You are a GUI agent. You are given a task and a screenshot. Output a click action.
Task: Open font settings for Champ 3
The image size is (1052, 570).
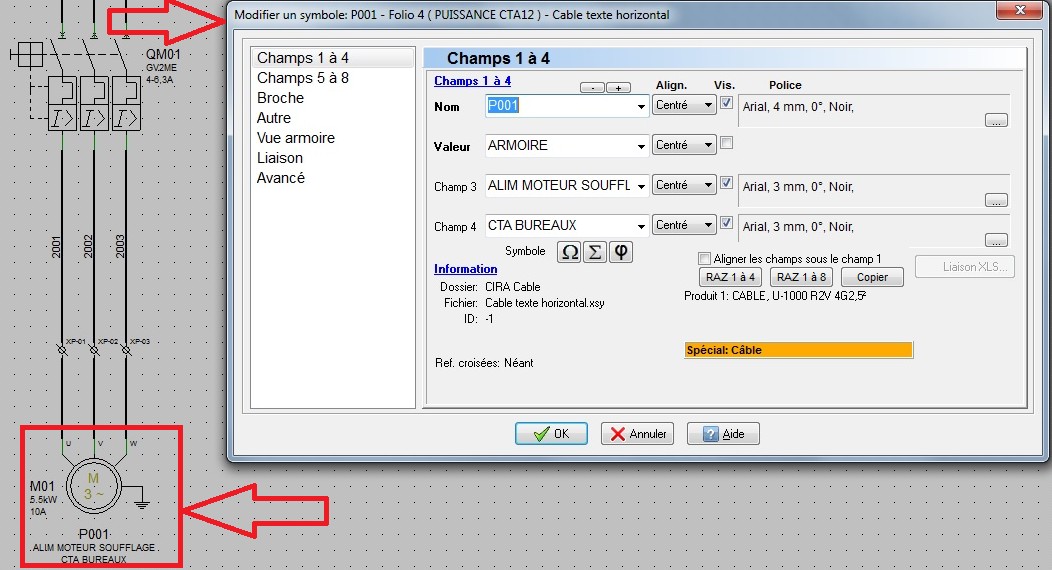(x=995, y=200)
